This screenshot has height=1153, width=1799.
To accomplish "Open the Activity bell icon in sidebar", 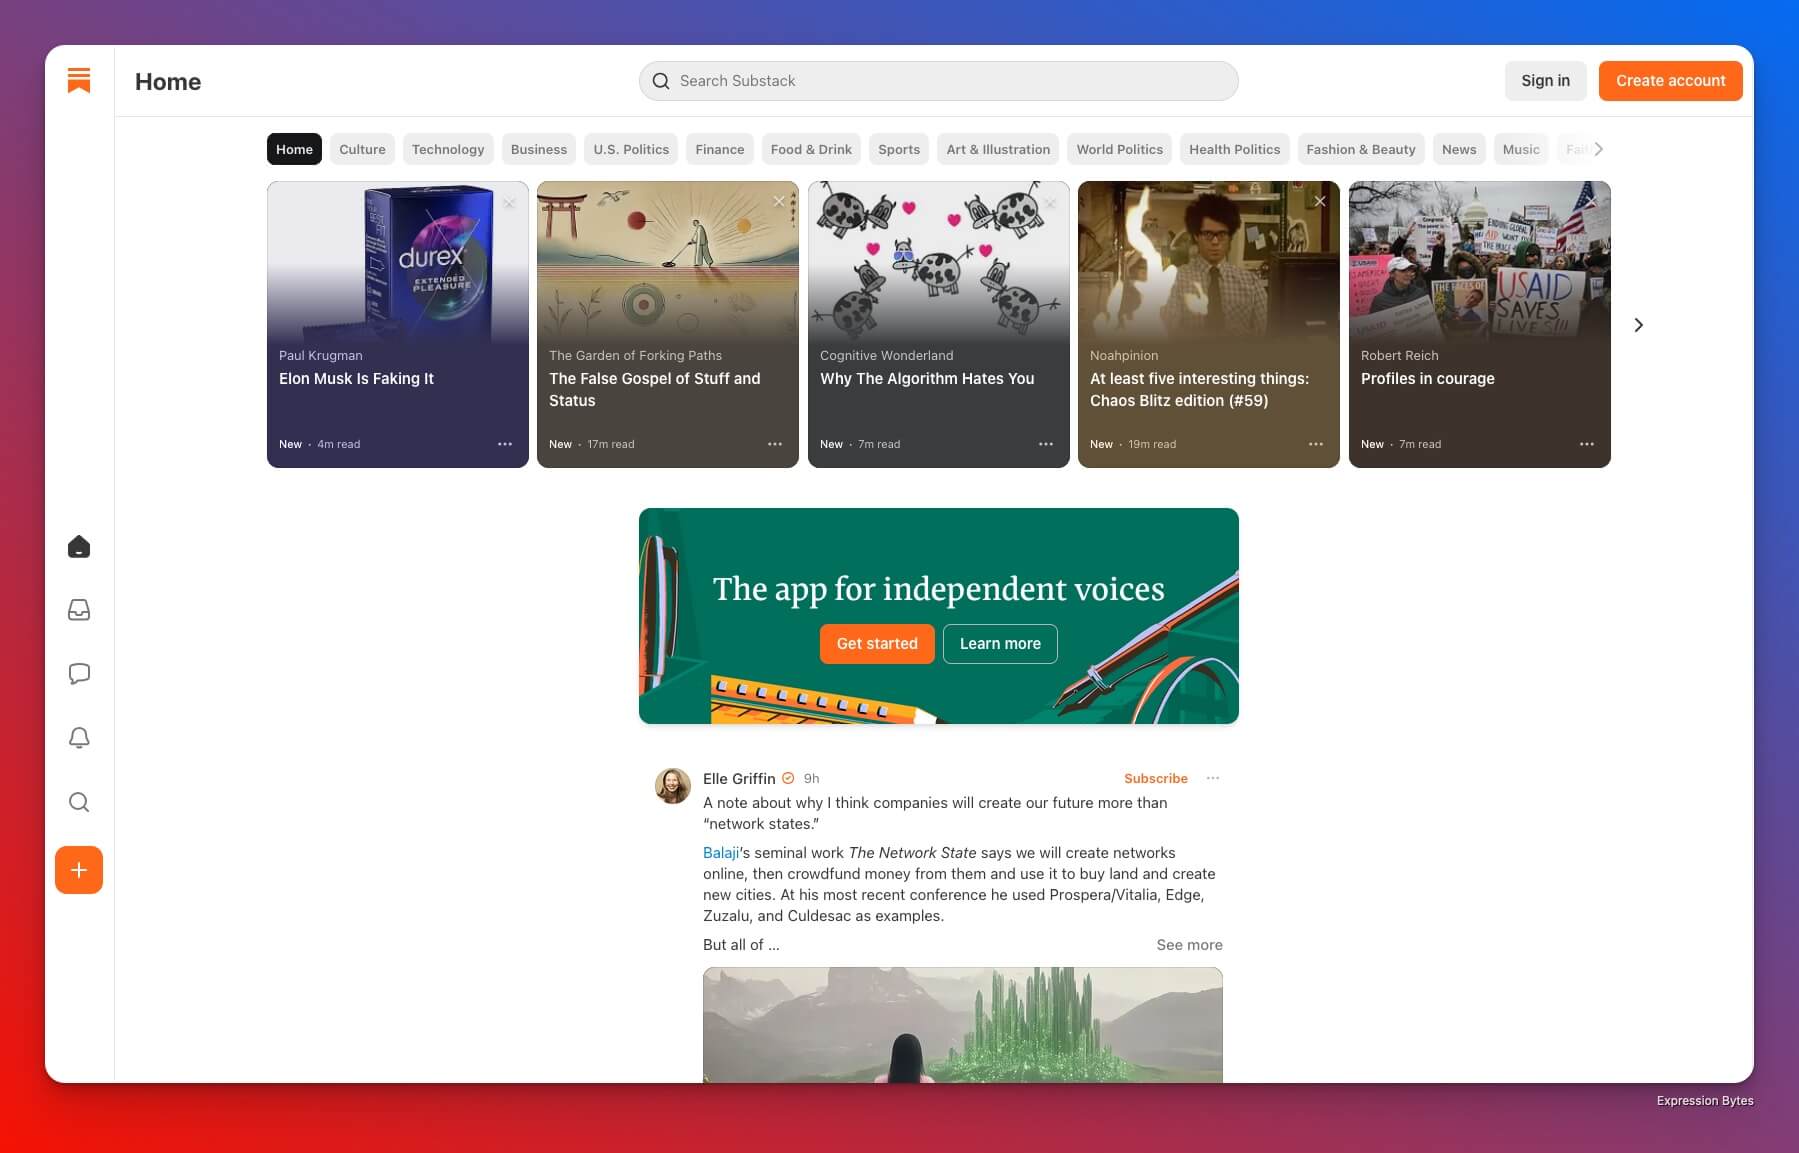I will coord(79,738).
